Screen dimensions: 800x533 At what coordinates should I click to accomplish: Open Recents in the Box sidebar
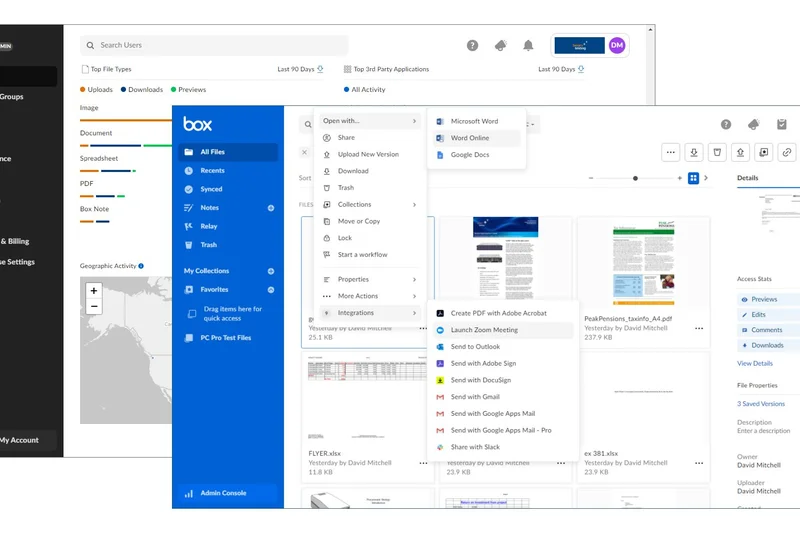[x=212, y=171]
